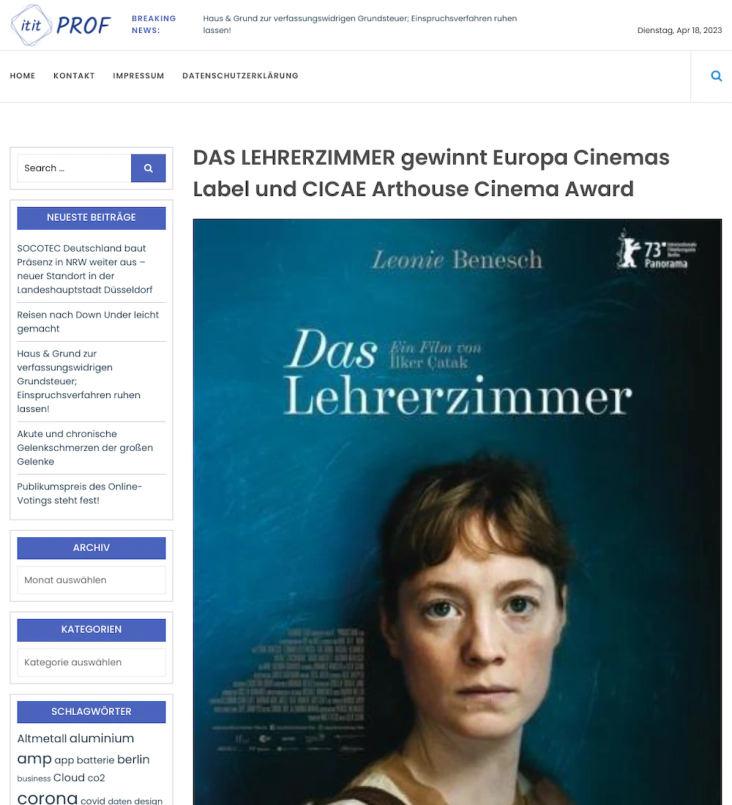Select the aluminium tag

[101, 738]
